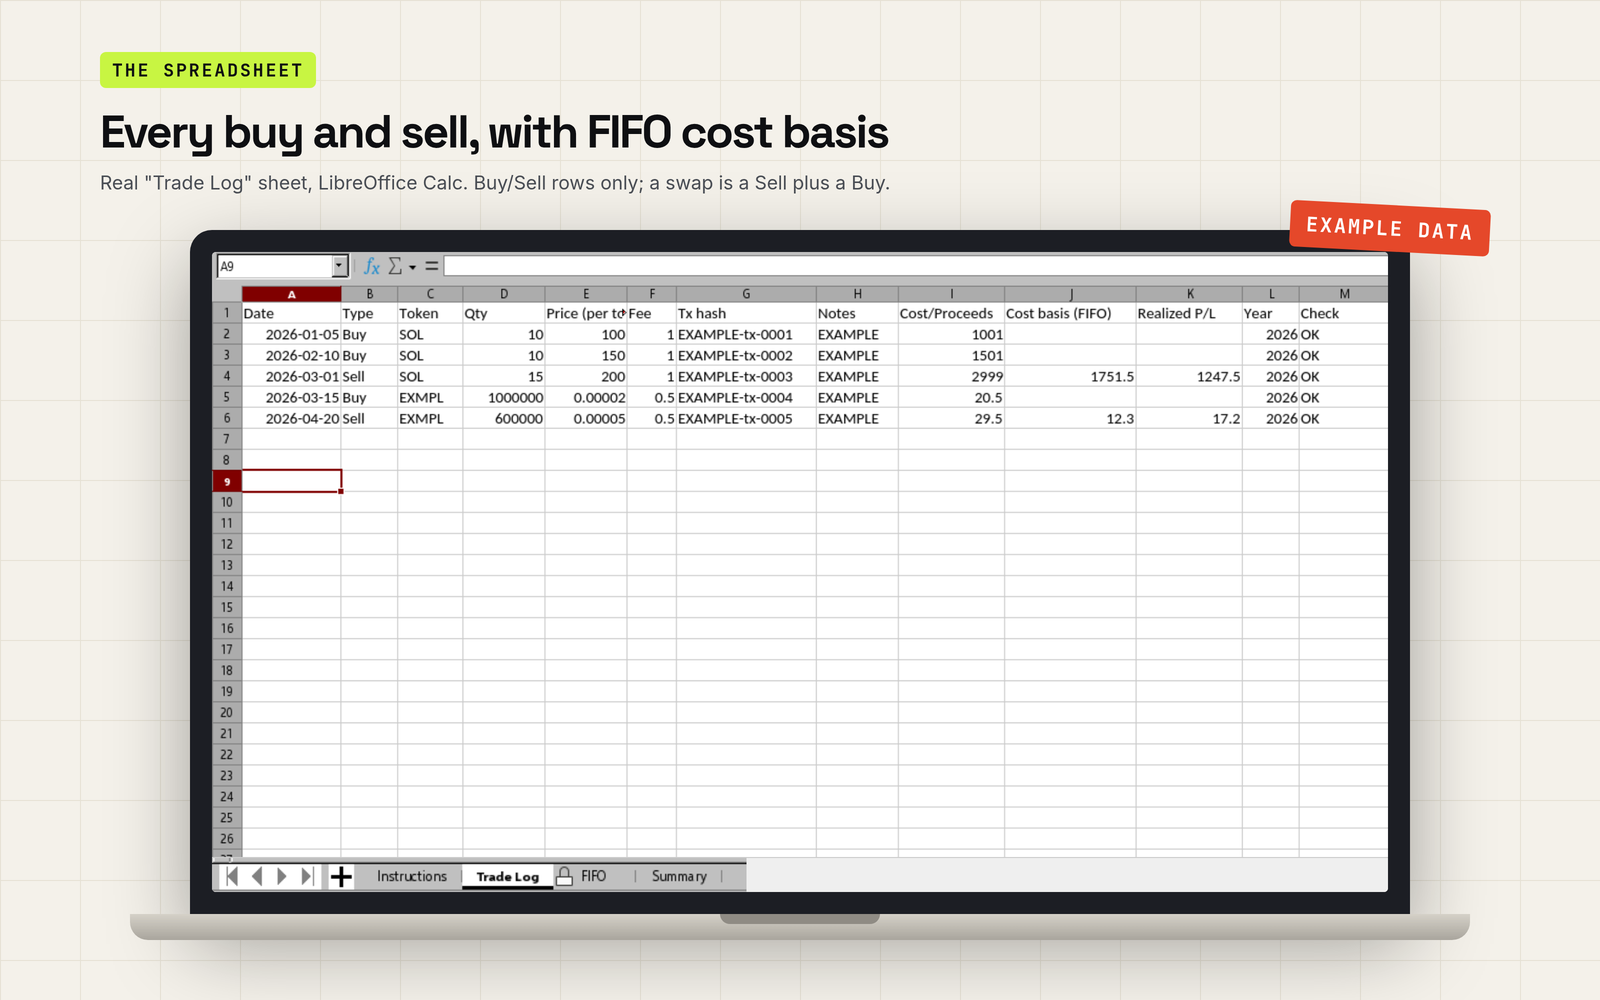The height and width of the screenshot is (1000, 1600).
Task: Click the Sum sigma icon
Action: click(395, 266)
